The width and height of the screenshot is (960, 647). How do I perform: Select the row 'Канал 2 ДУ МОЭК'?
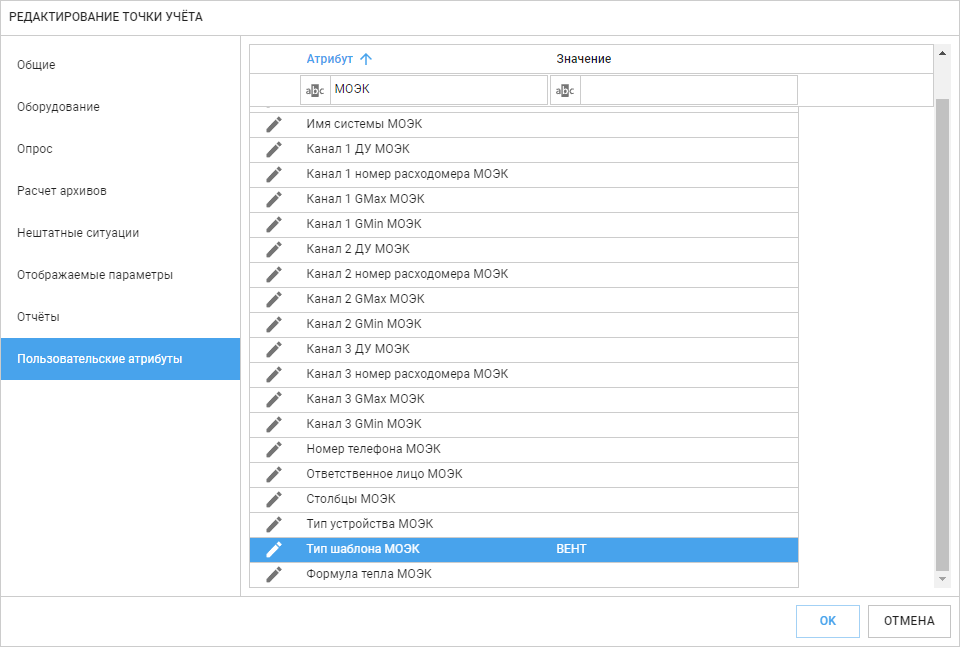point(524,249)
